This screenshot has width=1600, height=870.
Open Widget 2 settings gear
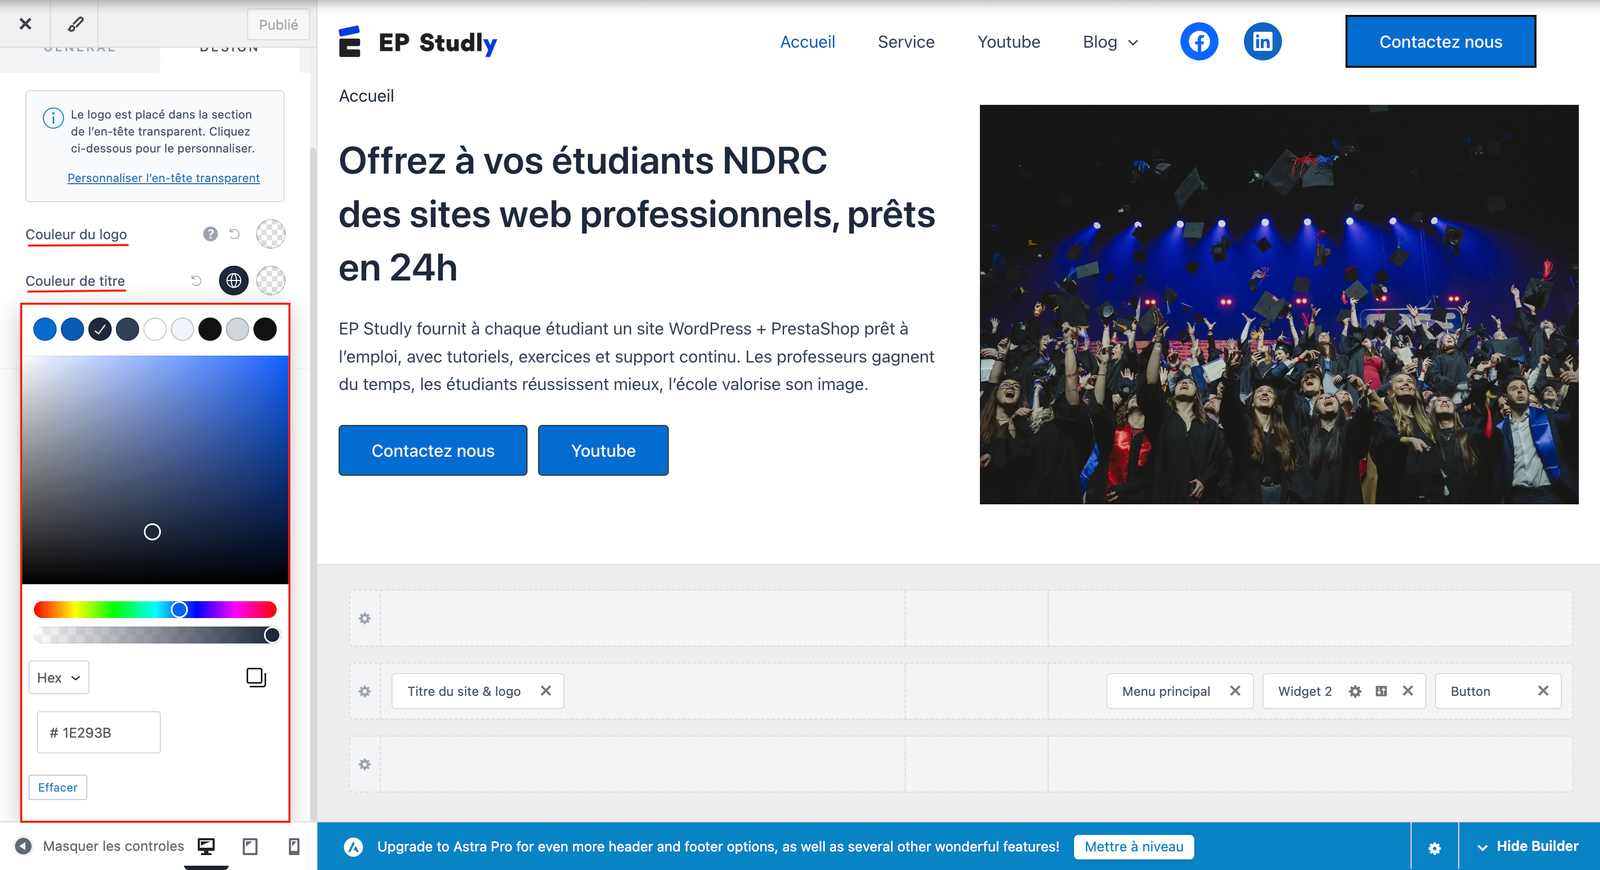pyautogui.click(x=1355, y=691)
